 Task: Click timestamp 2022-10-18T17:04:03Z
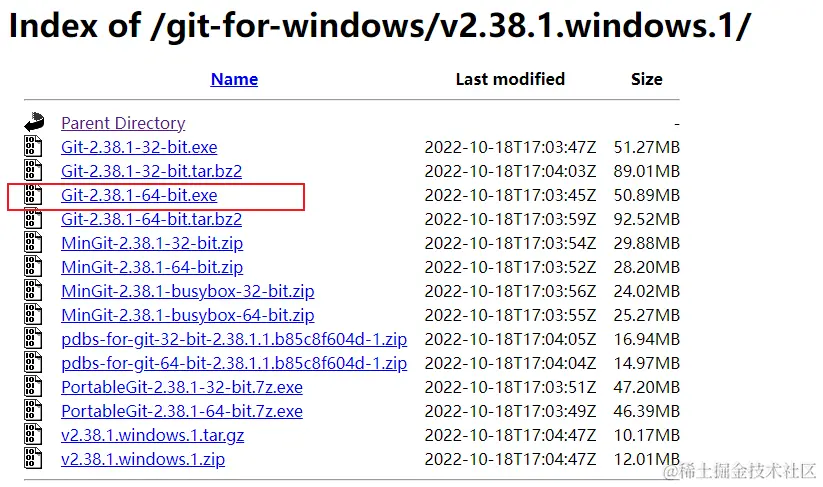(510, 171)
